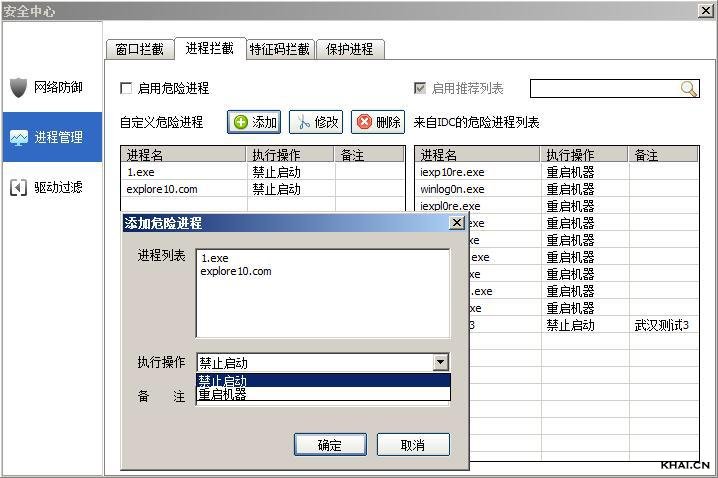
Task: Collapse the 执行操作 dropdown arrow
Action: pos(440,363)
